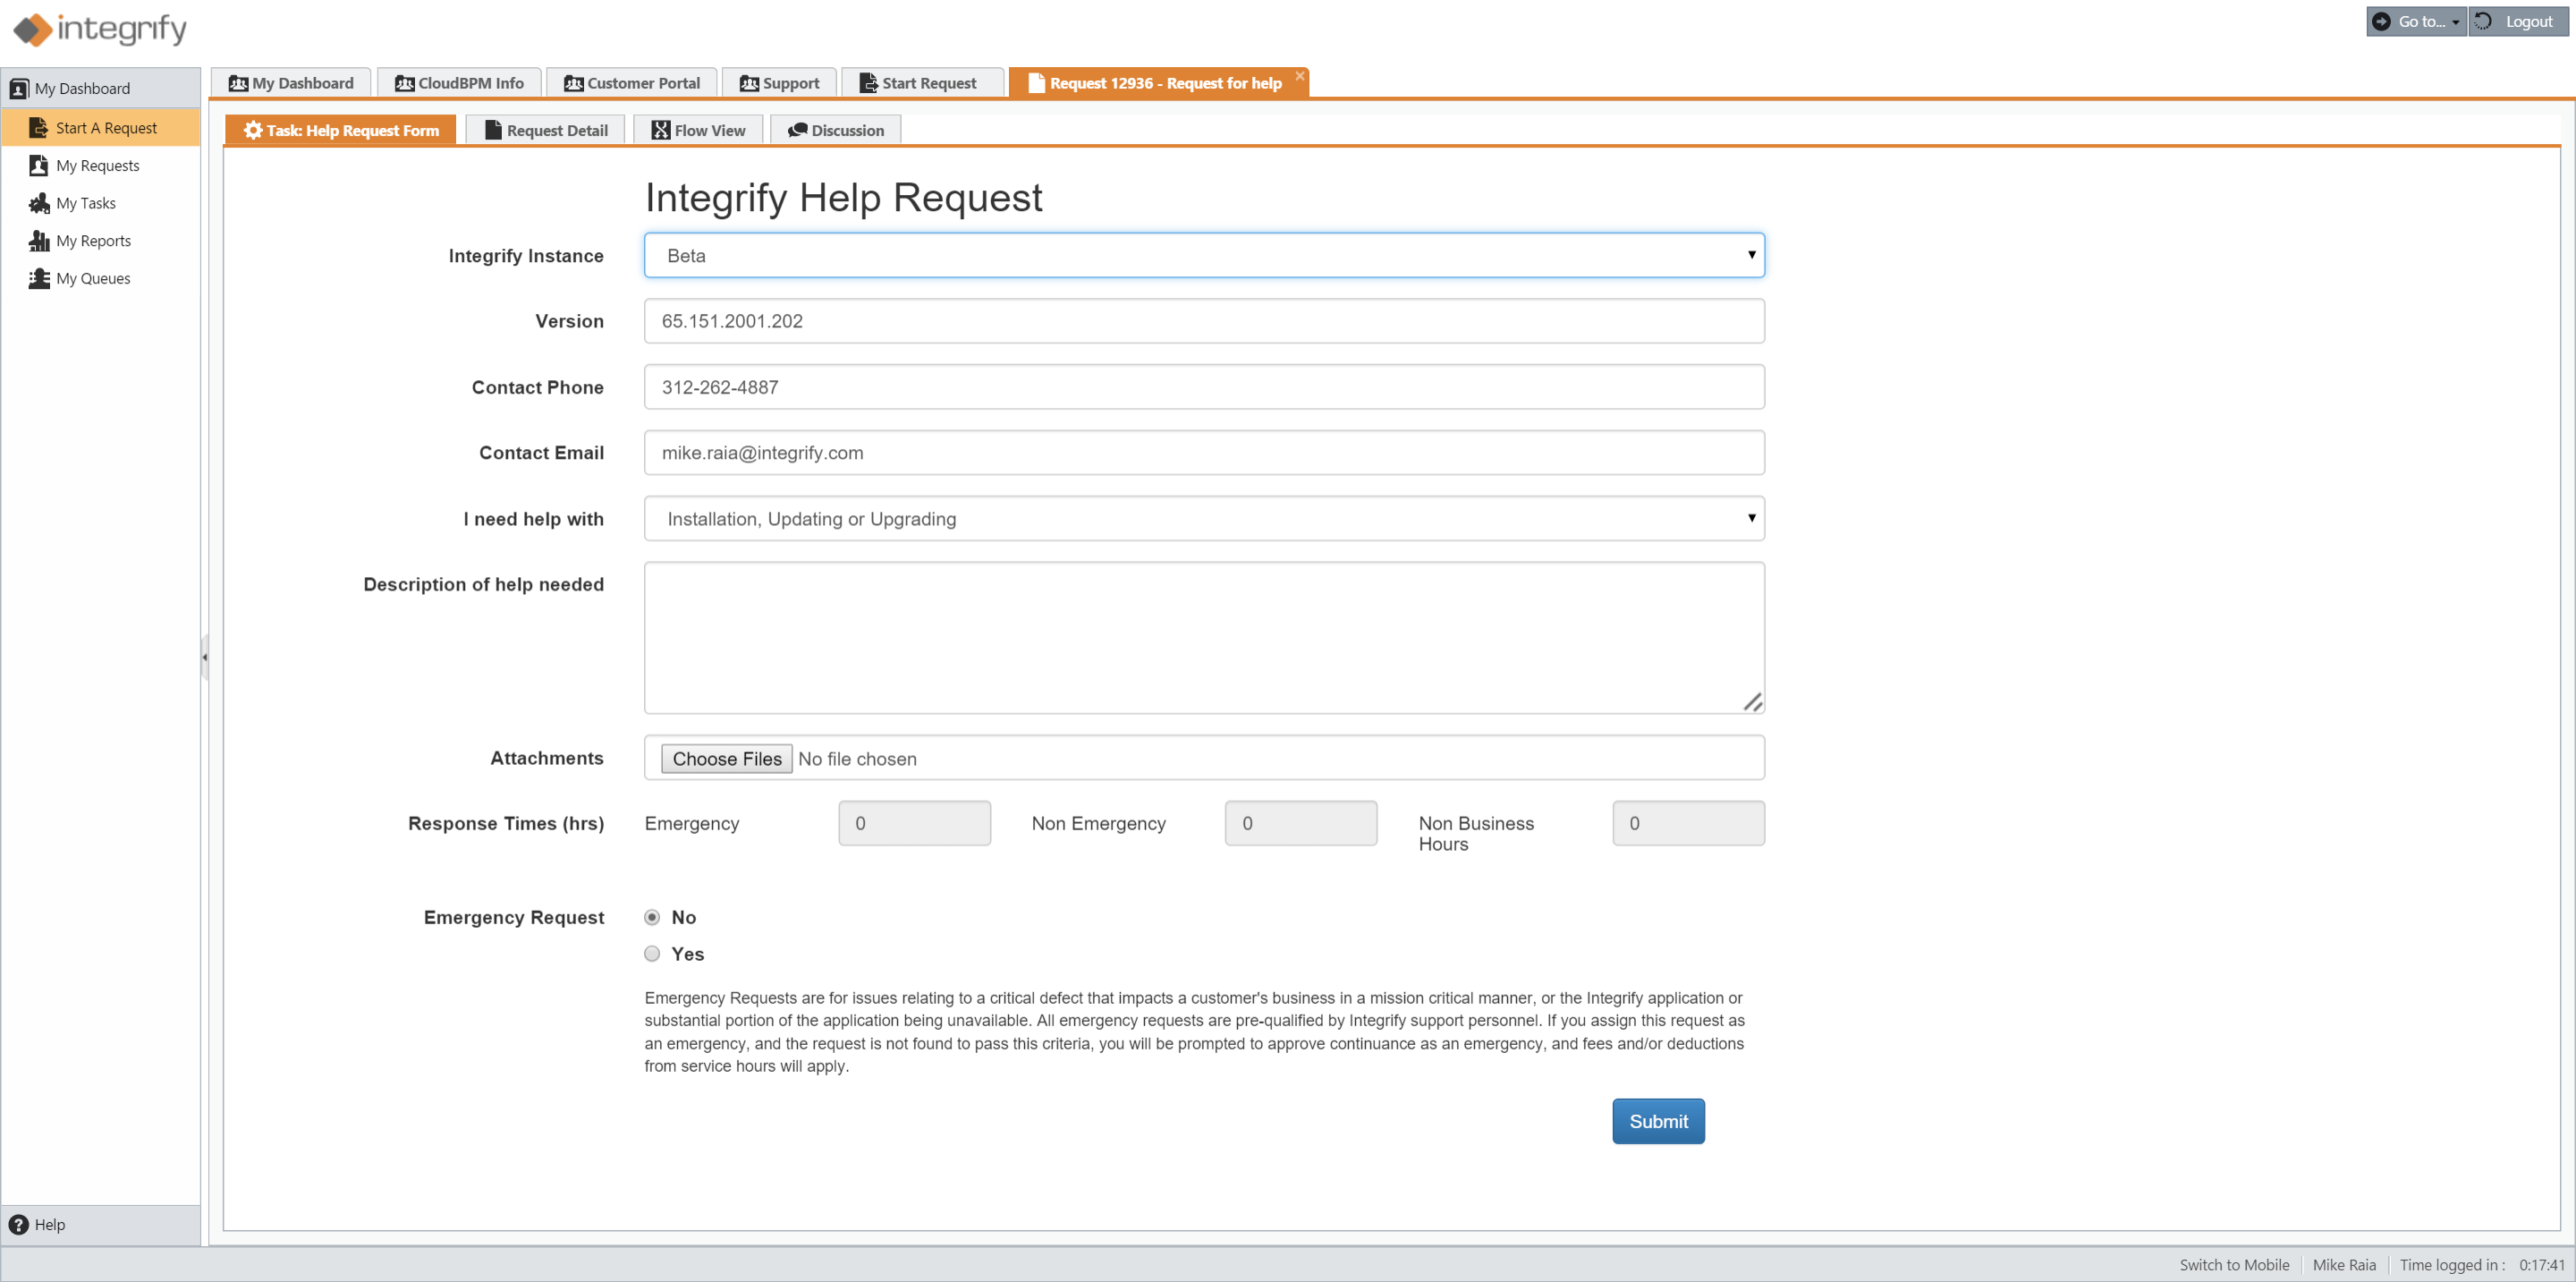The height and width of the screenshot is (1282, 2576).
Task: Click the Start A Request sidebar icon
Action: click(x=39, y=128)
